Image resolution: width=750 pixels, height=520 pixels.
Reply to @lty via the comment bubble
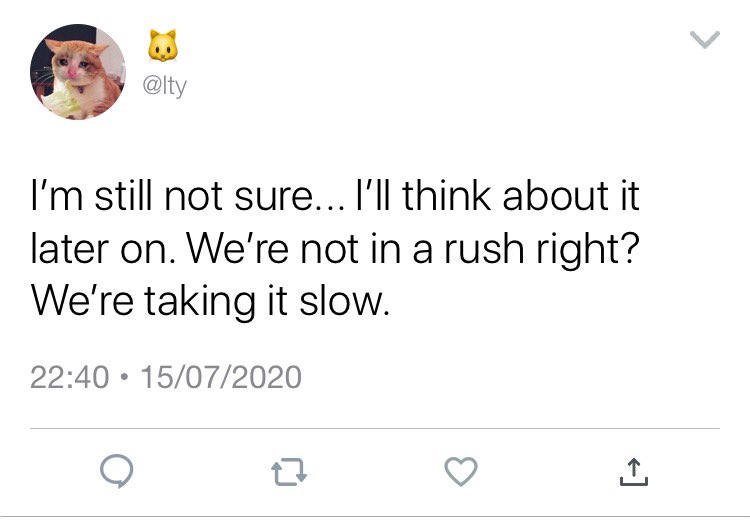117,471
